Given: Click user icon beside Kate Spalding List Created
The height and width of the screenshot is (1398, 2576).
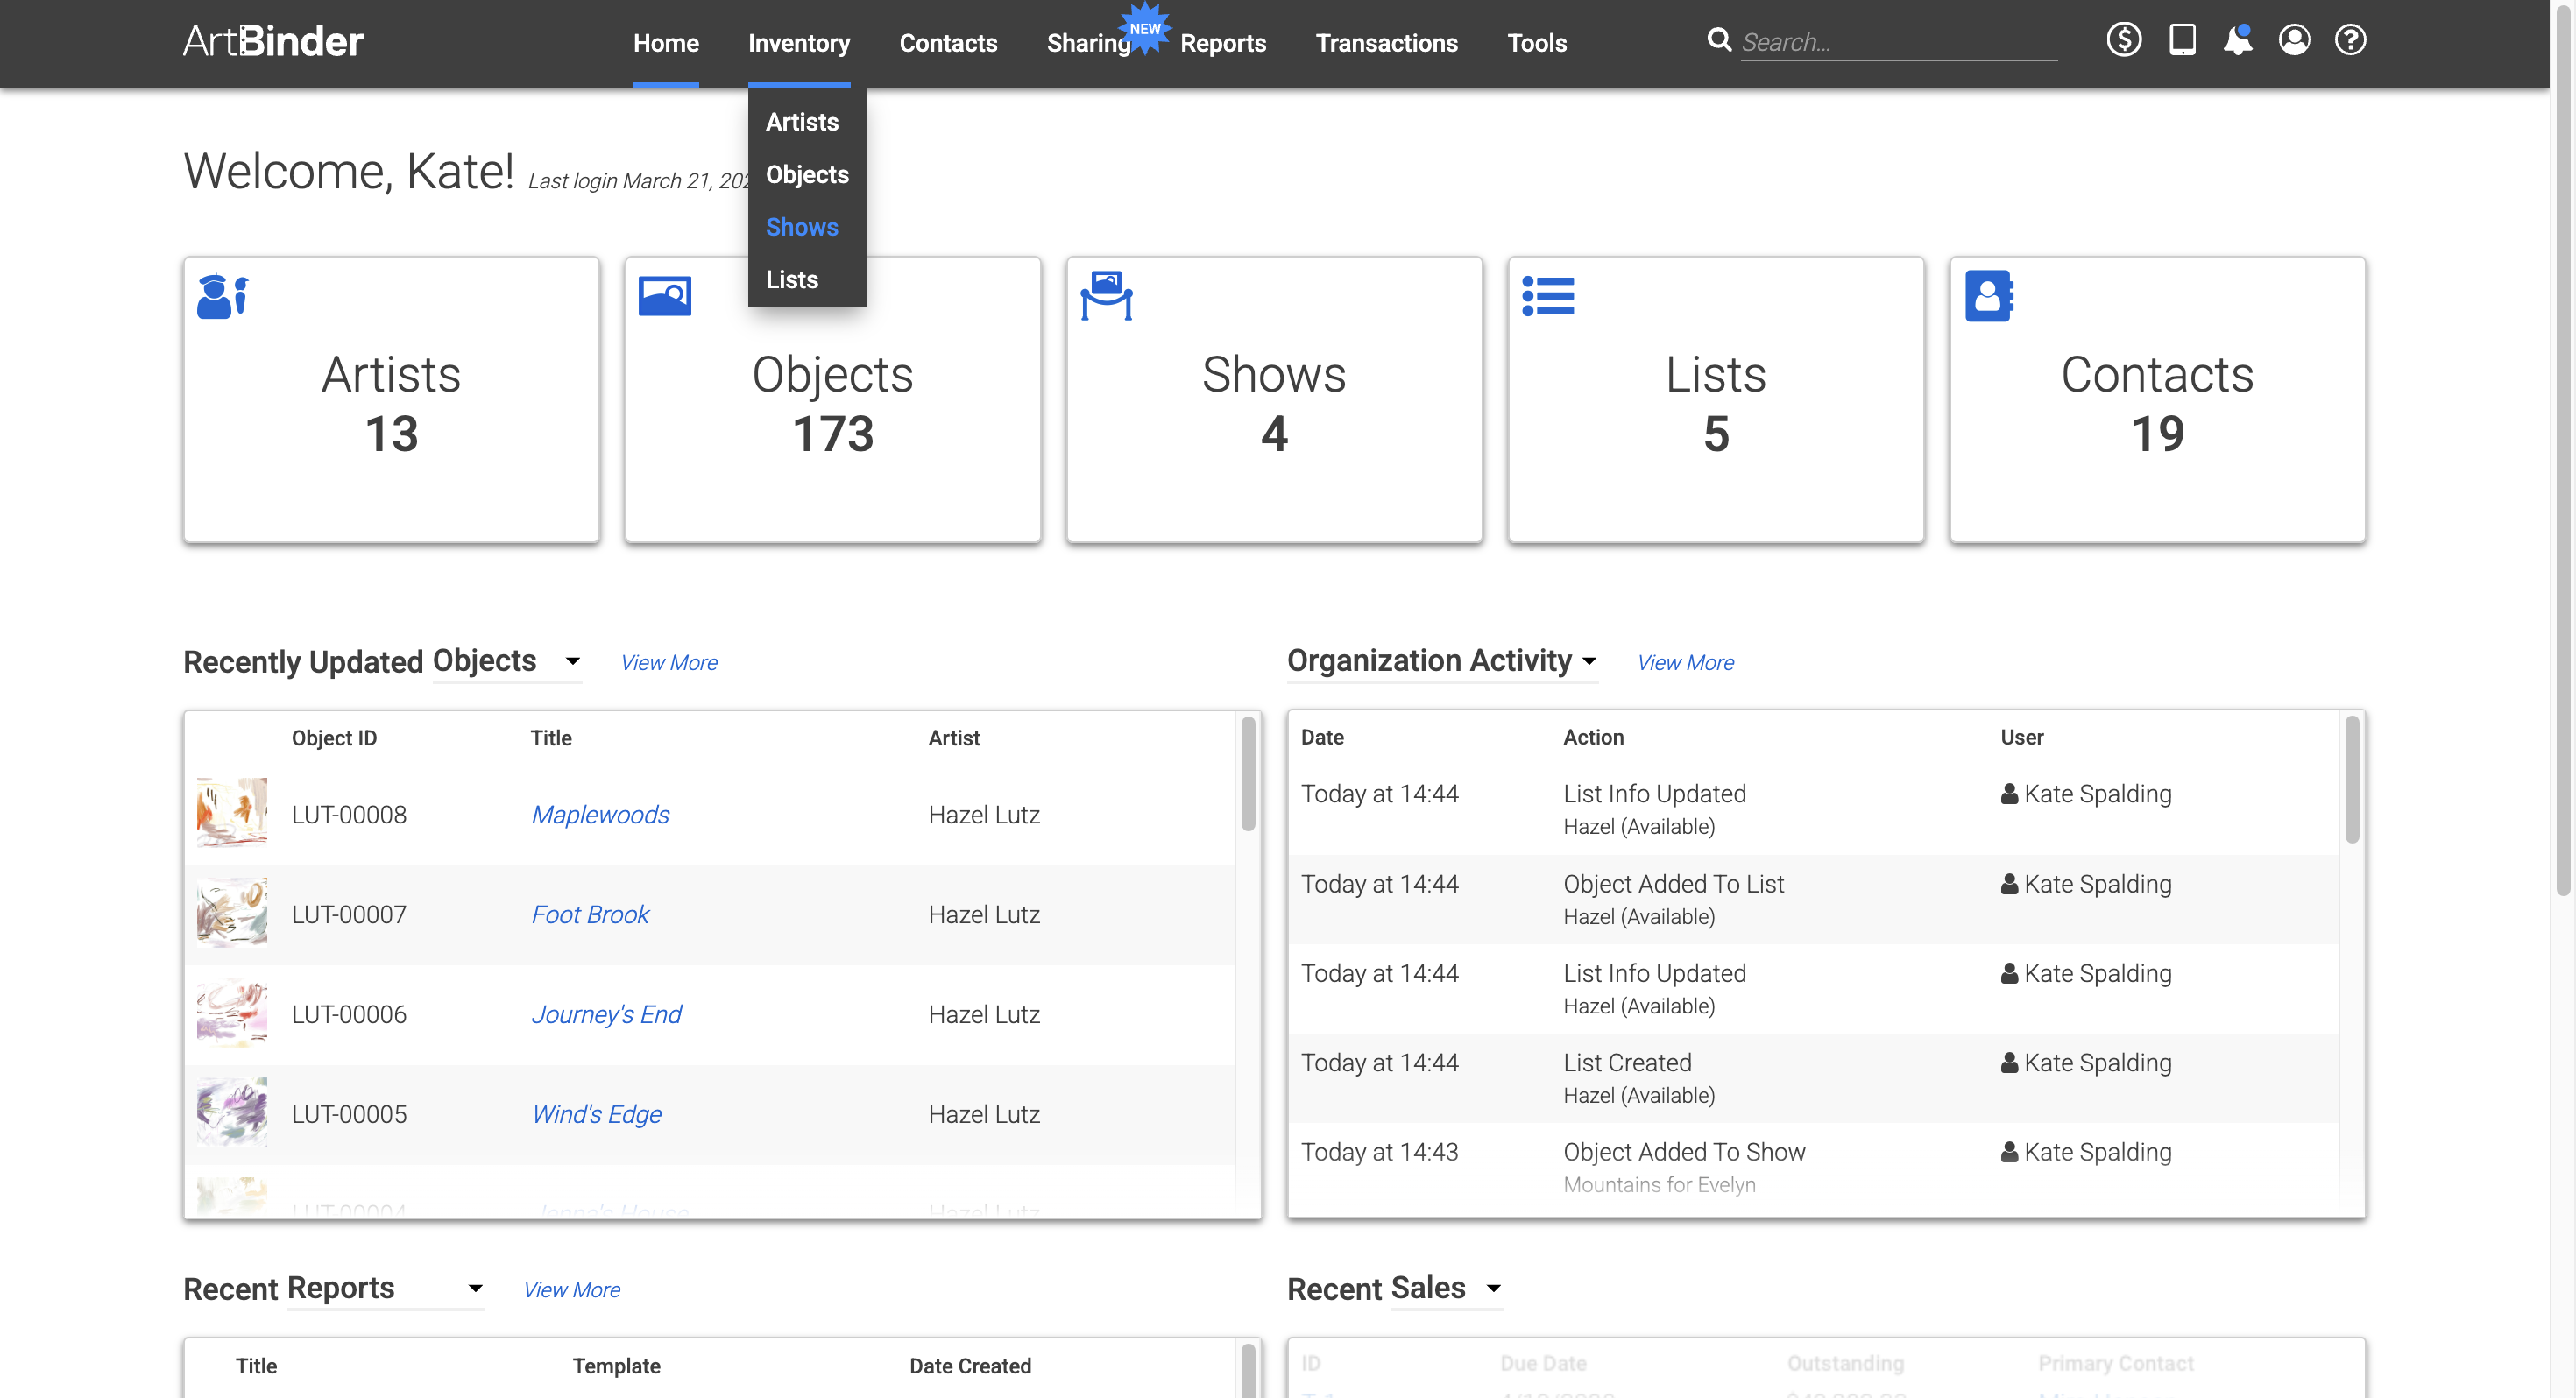Looking at the screenshot, I should [2009, 1062].
